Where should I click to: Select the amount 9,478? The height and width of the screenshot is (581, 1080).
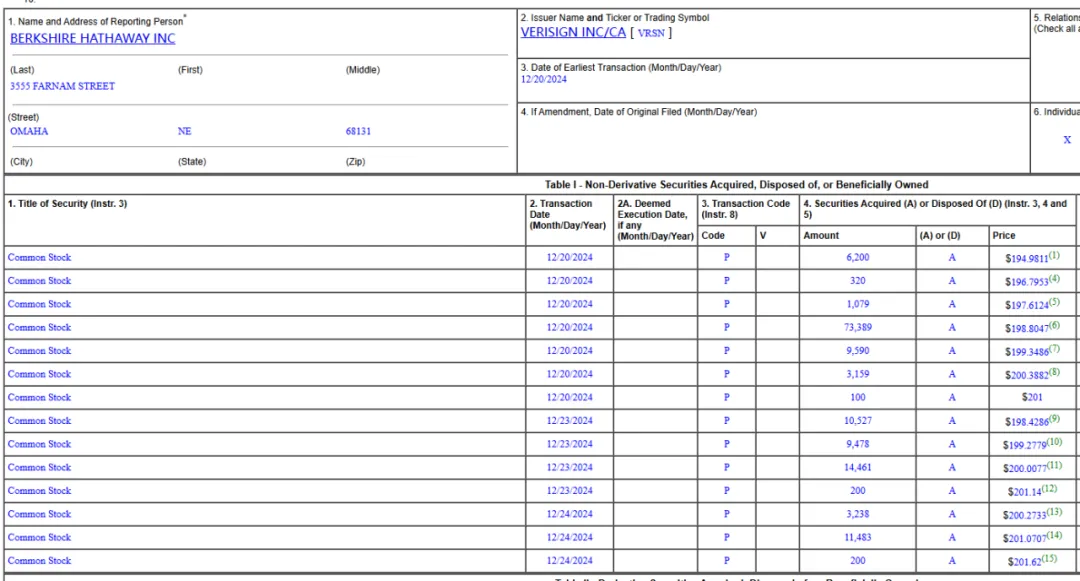tap(858, 444)
